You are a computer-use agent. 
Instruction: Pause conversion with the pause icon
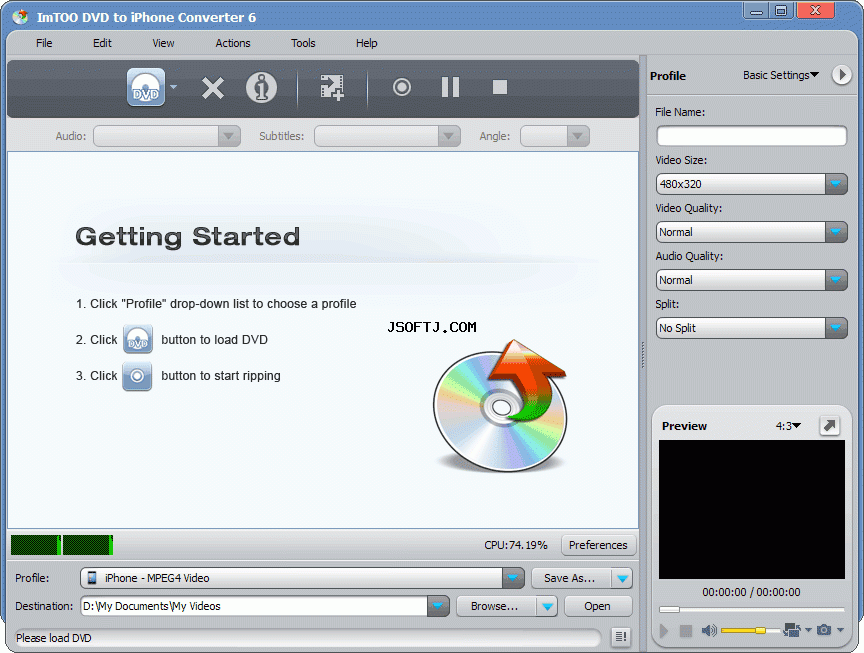[x=450, y=87]
